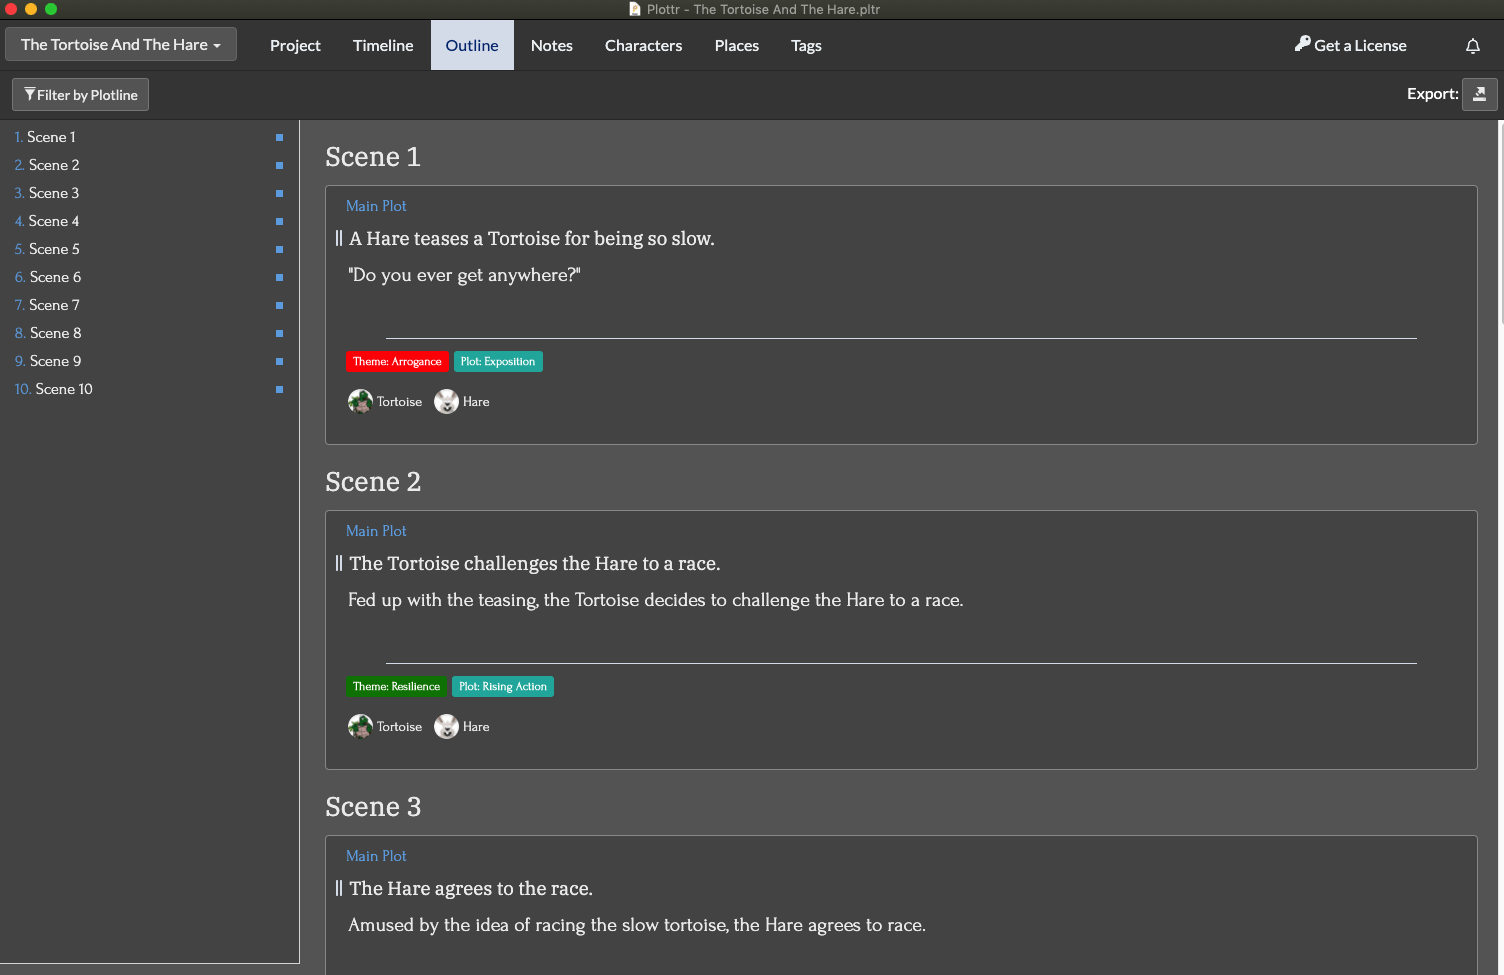Click the blue plotline dot beside Scene 8
The image size is (1504, 975).
click(279, 333)
